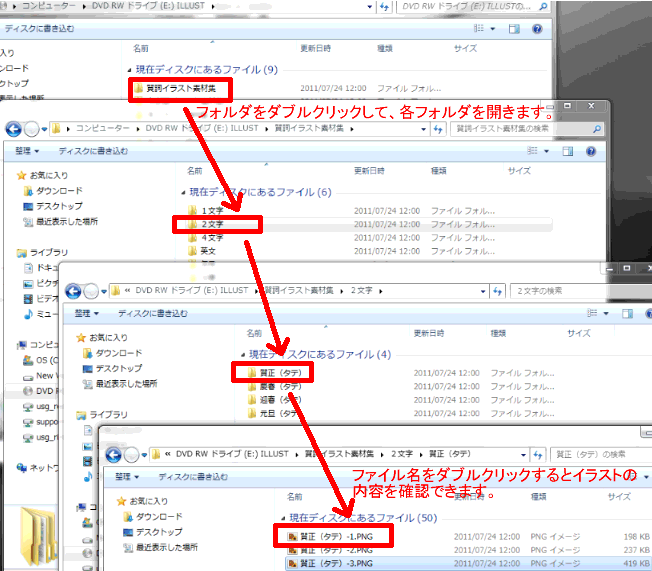The image size is (652, 571).
Task: Click the address bar folder icon in the 賀詞イラスト素材集 window
Action: (56, 129)
